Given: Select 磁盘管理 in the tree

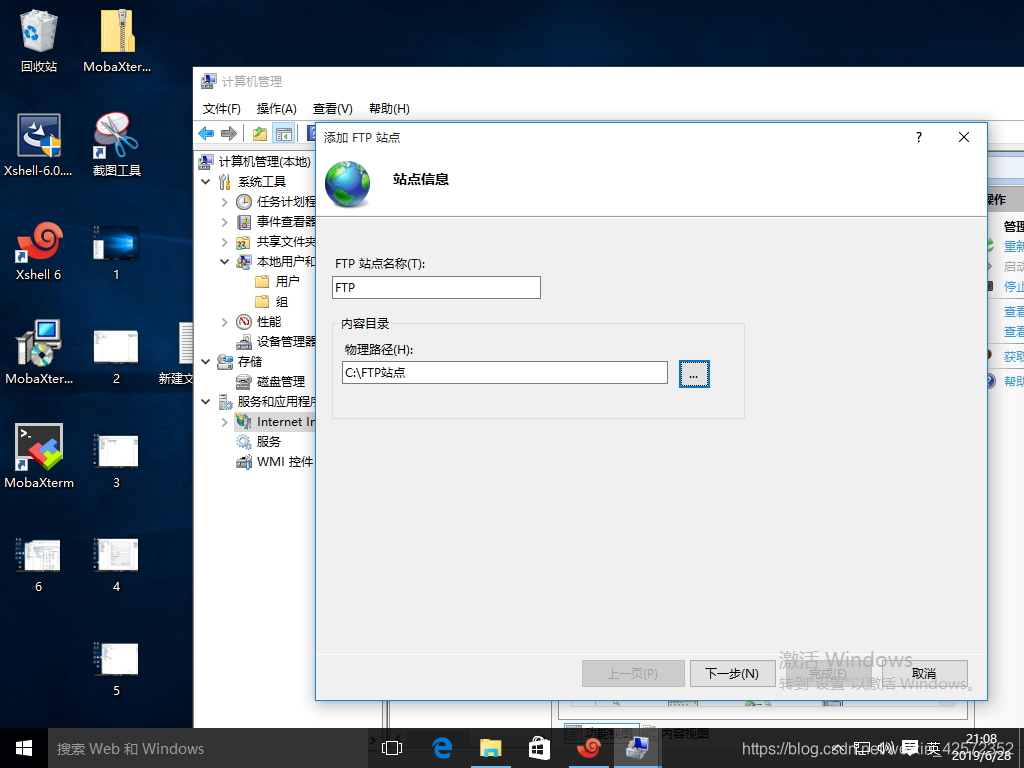Looking at the screenshot, I should [x=281, y=381].
